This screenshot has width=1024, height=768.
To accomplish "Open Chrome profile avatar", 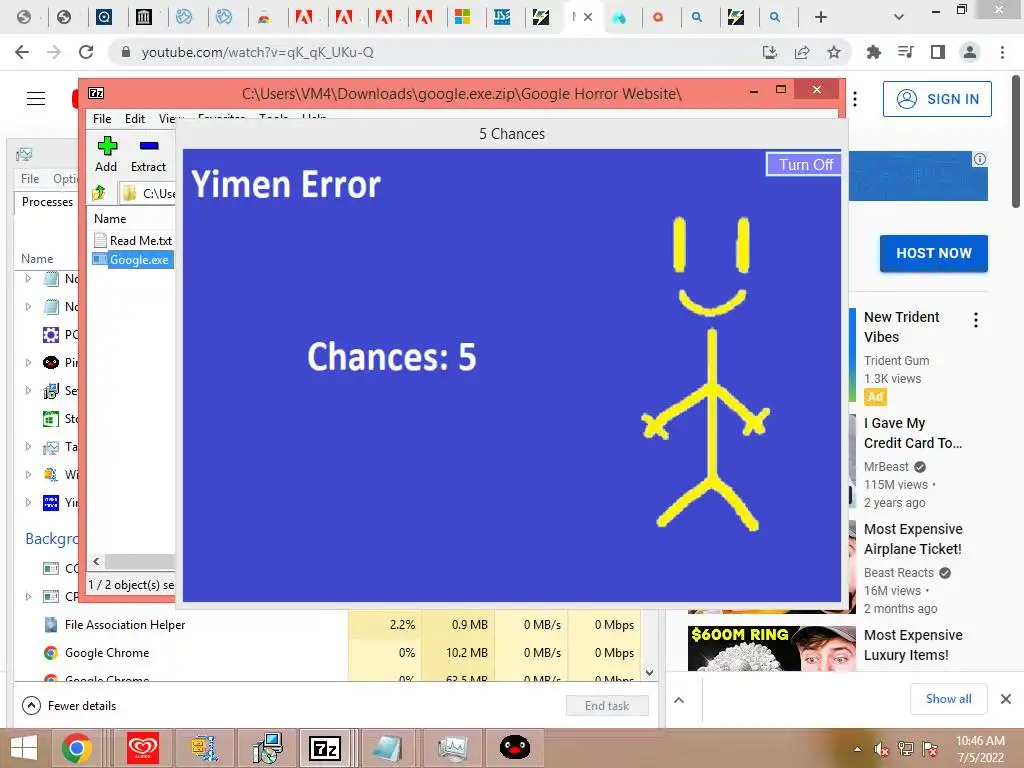I will (x=970, y=52).
